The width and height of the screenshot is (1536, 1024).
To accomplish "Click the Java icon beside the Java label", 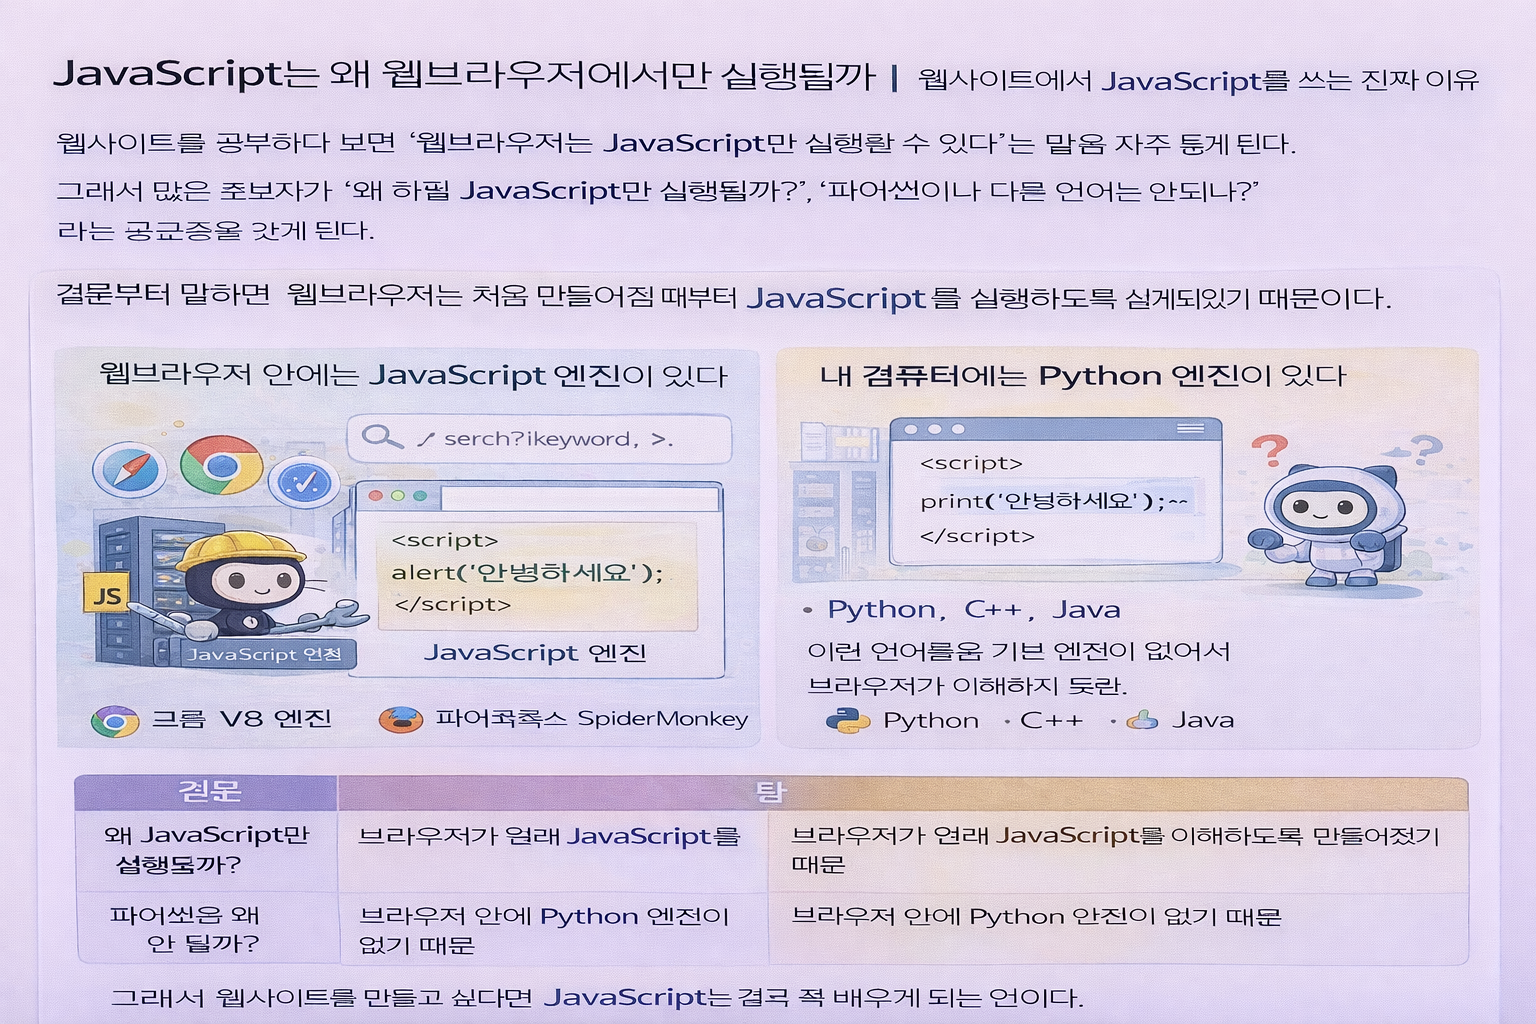I will 1142,720.
